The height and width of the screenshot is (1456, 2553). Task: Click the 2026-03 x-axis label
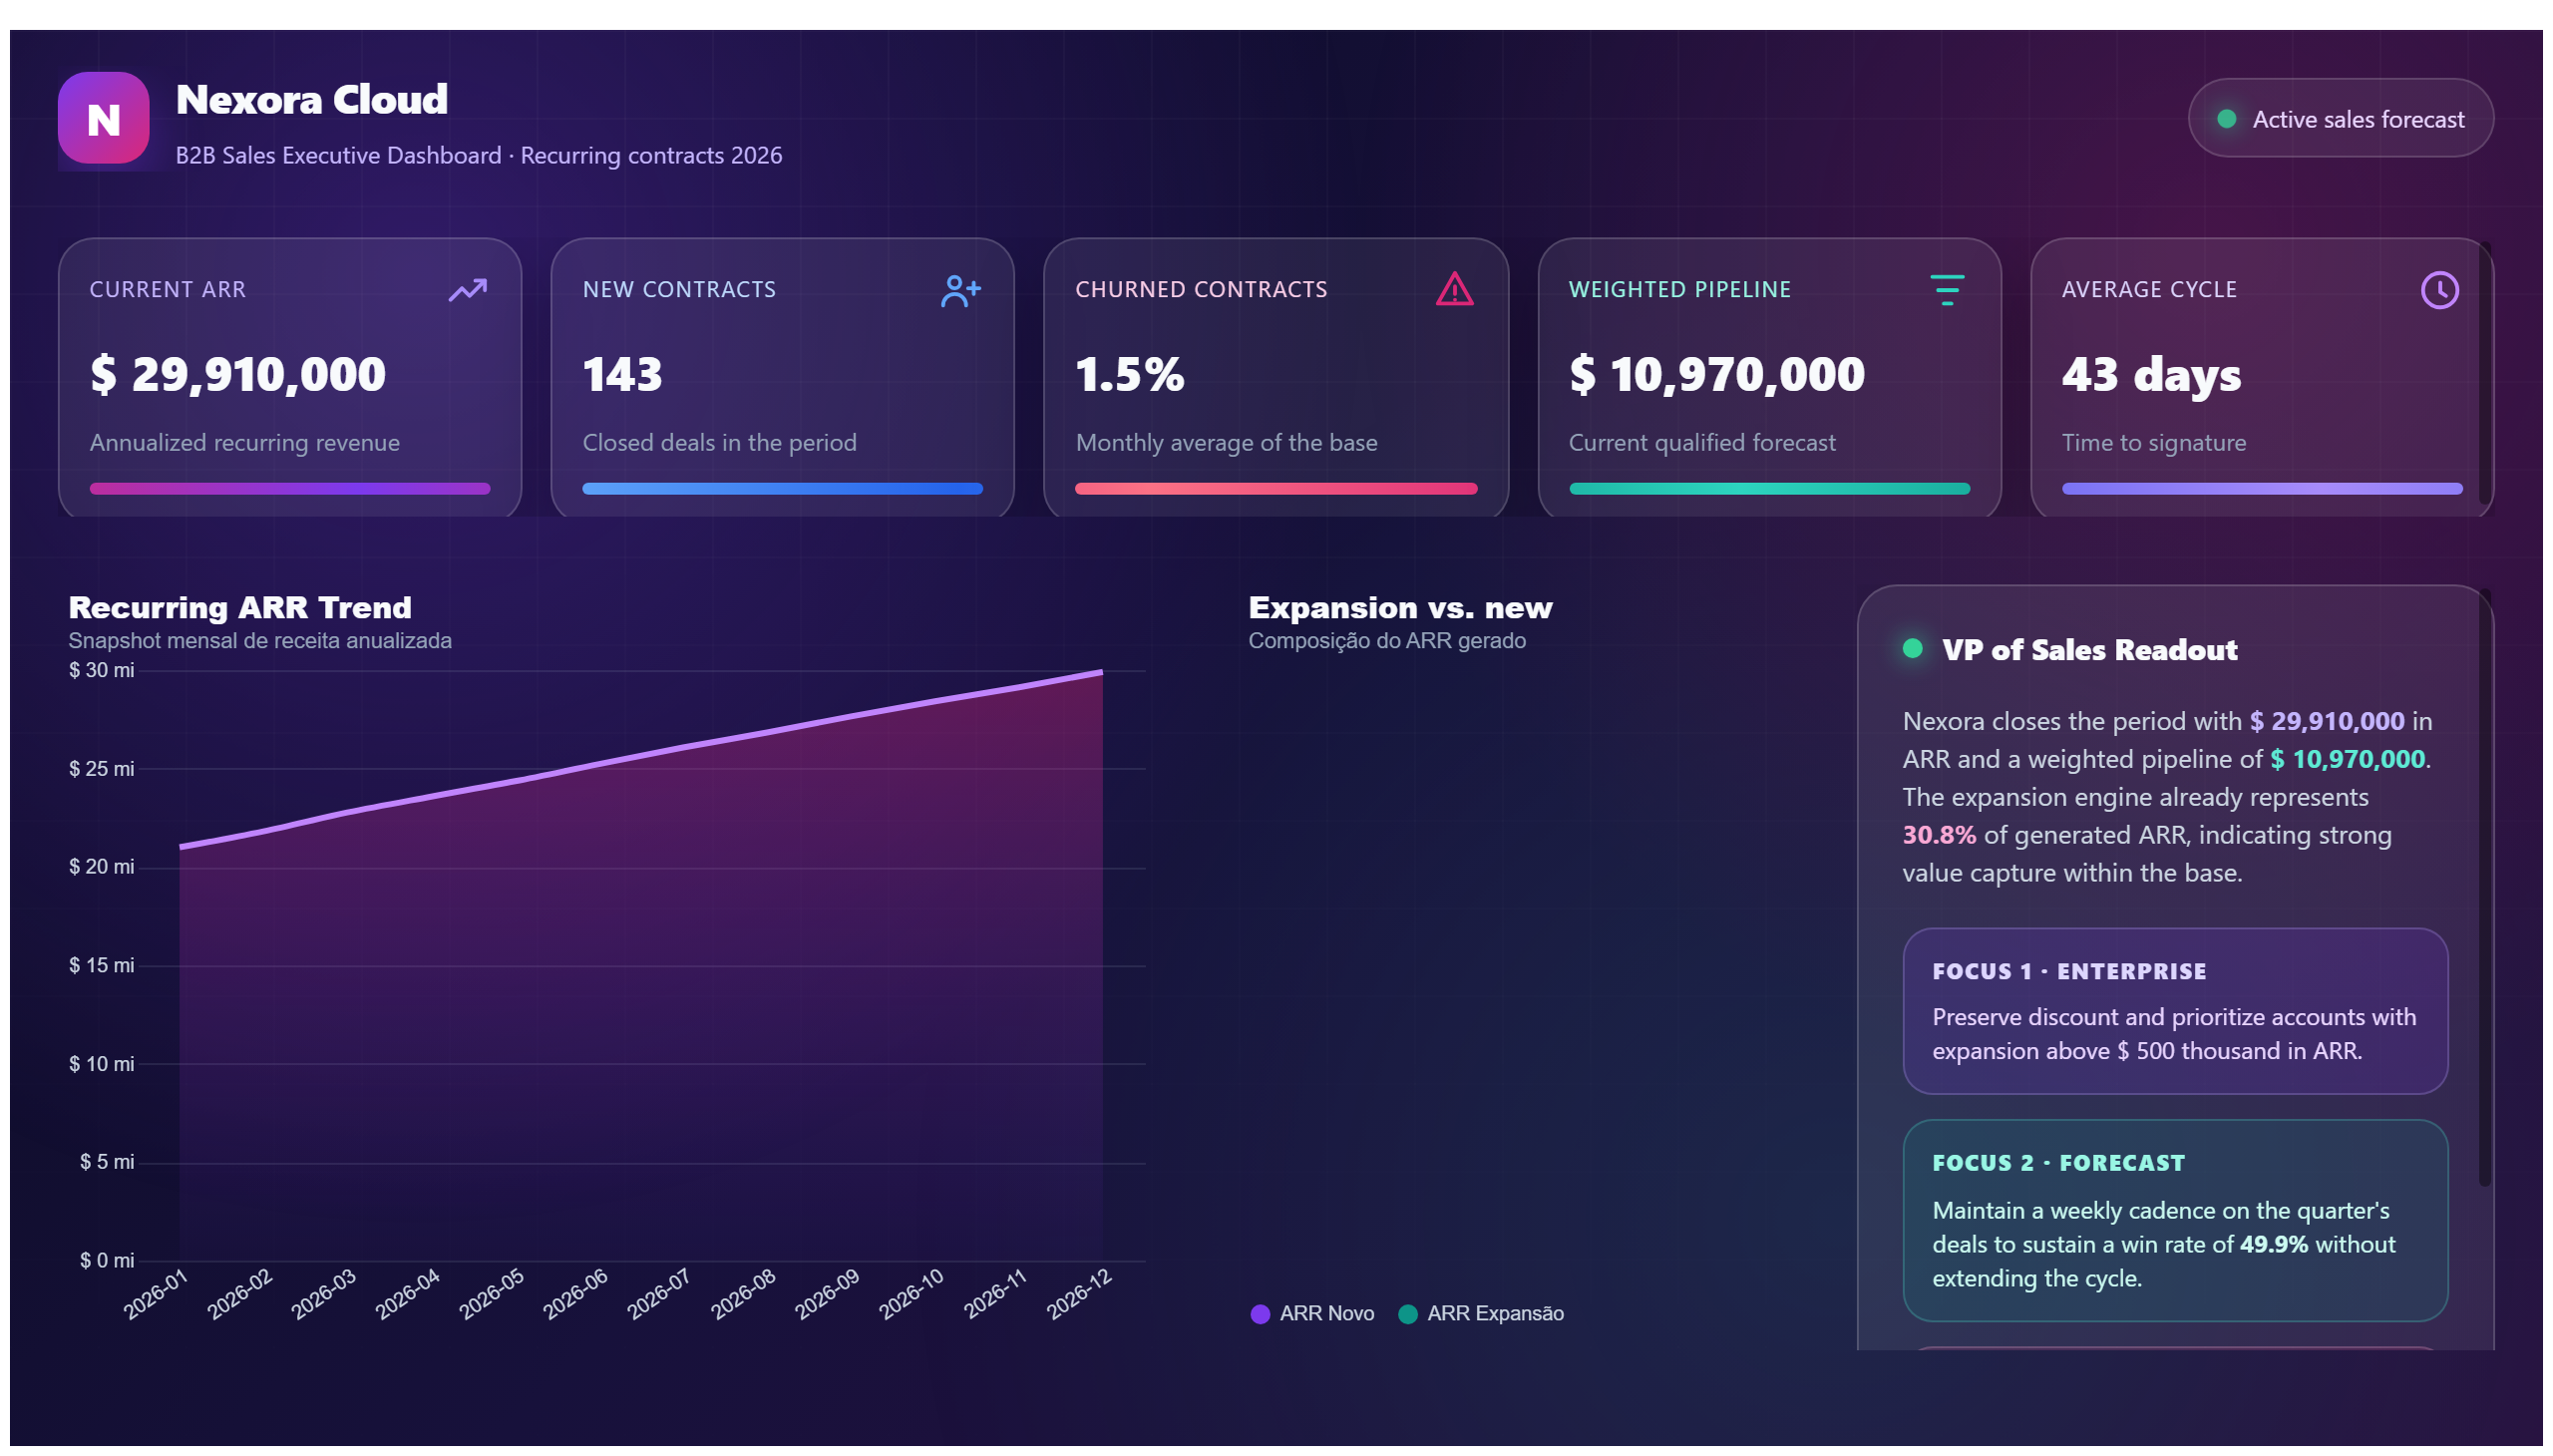click(x=323, y=1295)
